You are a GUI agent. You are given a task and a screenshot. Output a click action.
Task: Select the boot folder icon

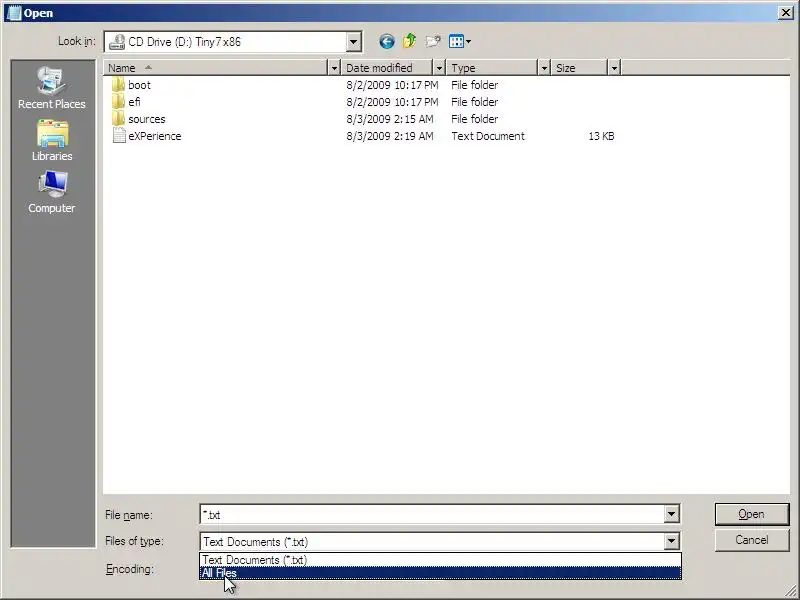coord(118,85)
